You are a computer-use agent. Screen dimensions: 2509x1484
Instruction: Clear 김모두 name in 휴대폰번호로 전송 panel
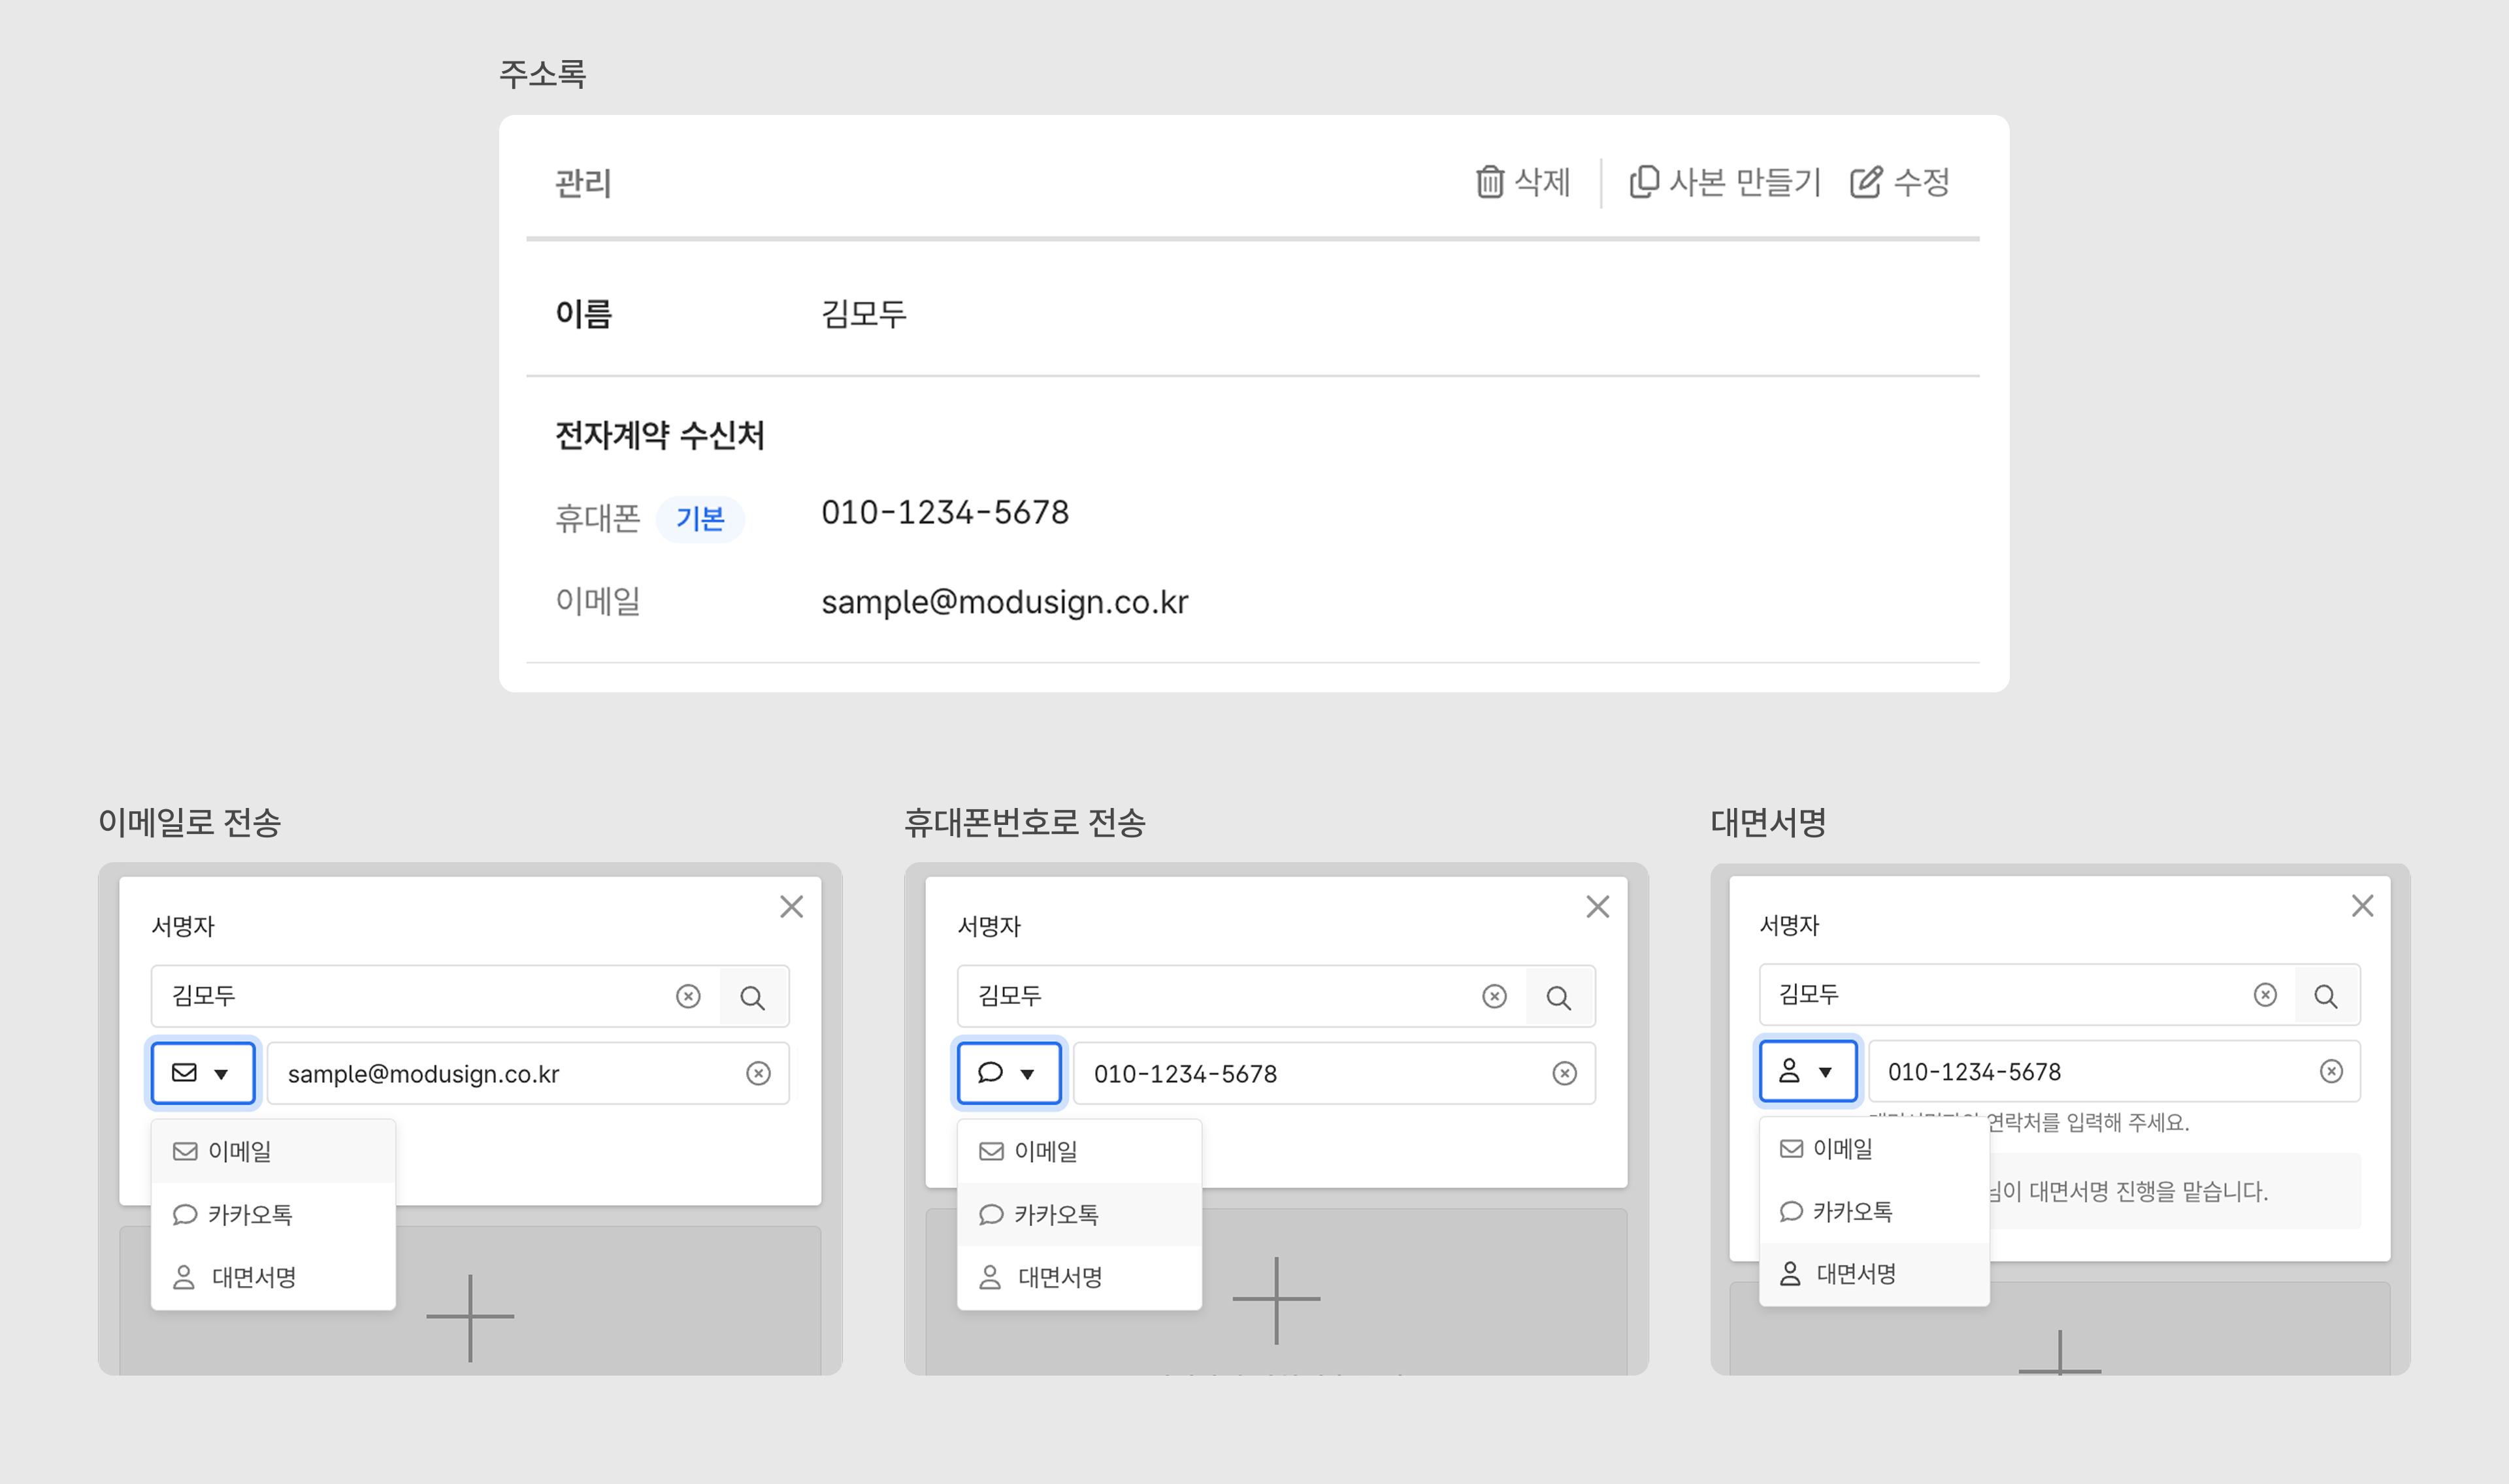pos(1494,996)
